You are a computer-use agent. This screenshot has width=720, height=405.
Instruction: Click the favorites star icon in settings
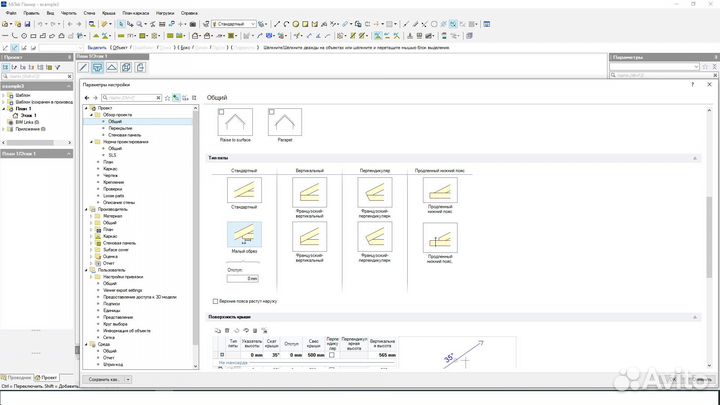tap(167, 98)
